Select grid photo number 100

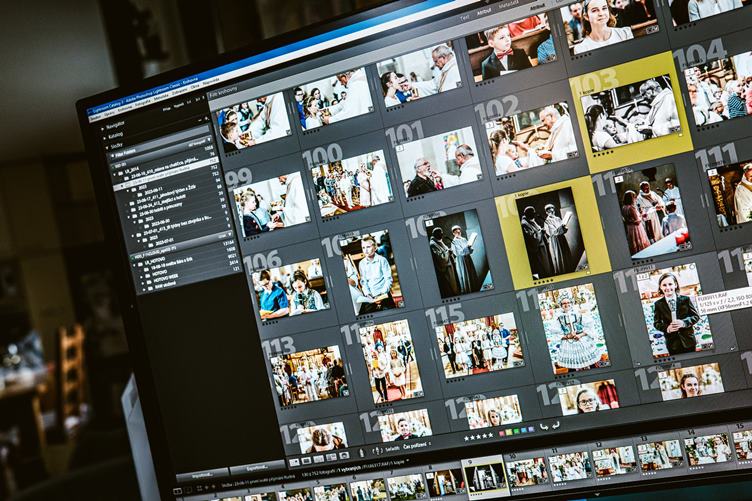(x=352, y=182)
